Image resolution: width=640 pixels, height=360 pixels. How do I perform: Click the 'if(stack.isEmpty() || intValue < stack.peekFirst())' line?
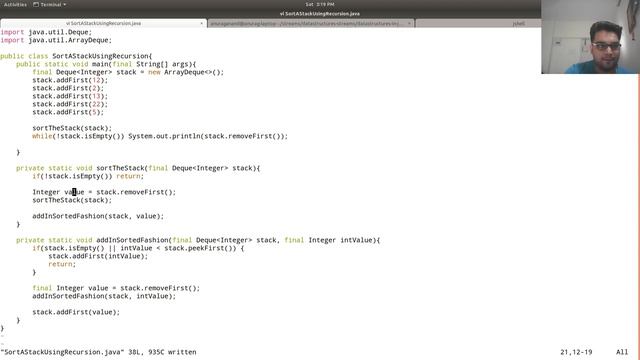pos(138,248)
